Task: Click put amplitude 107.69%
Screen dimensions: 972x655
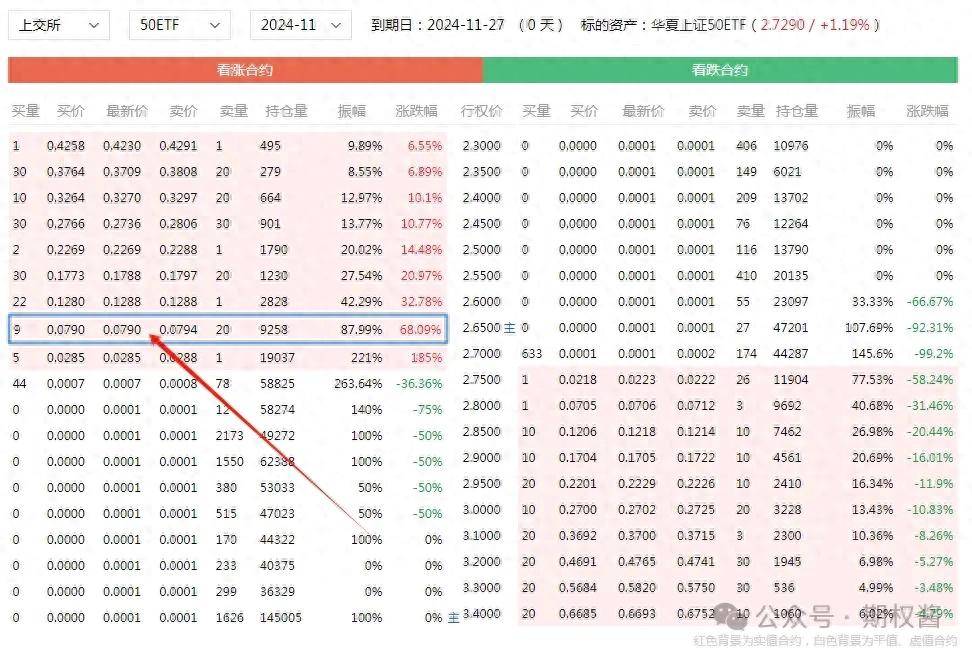Action: [869, 328]
